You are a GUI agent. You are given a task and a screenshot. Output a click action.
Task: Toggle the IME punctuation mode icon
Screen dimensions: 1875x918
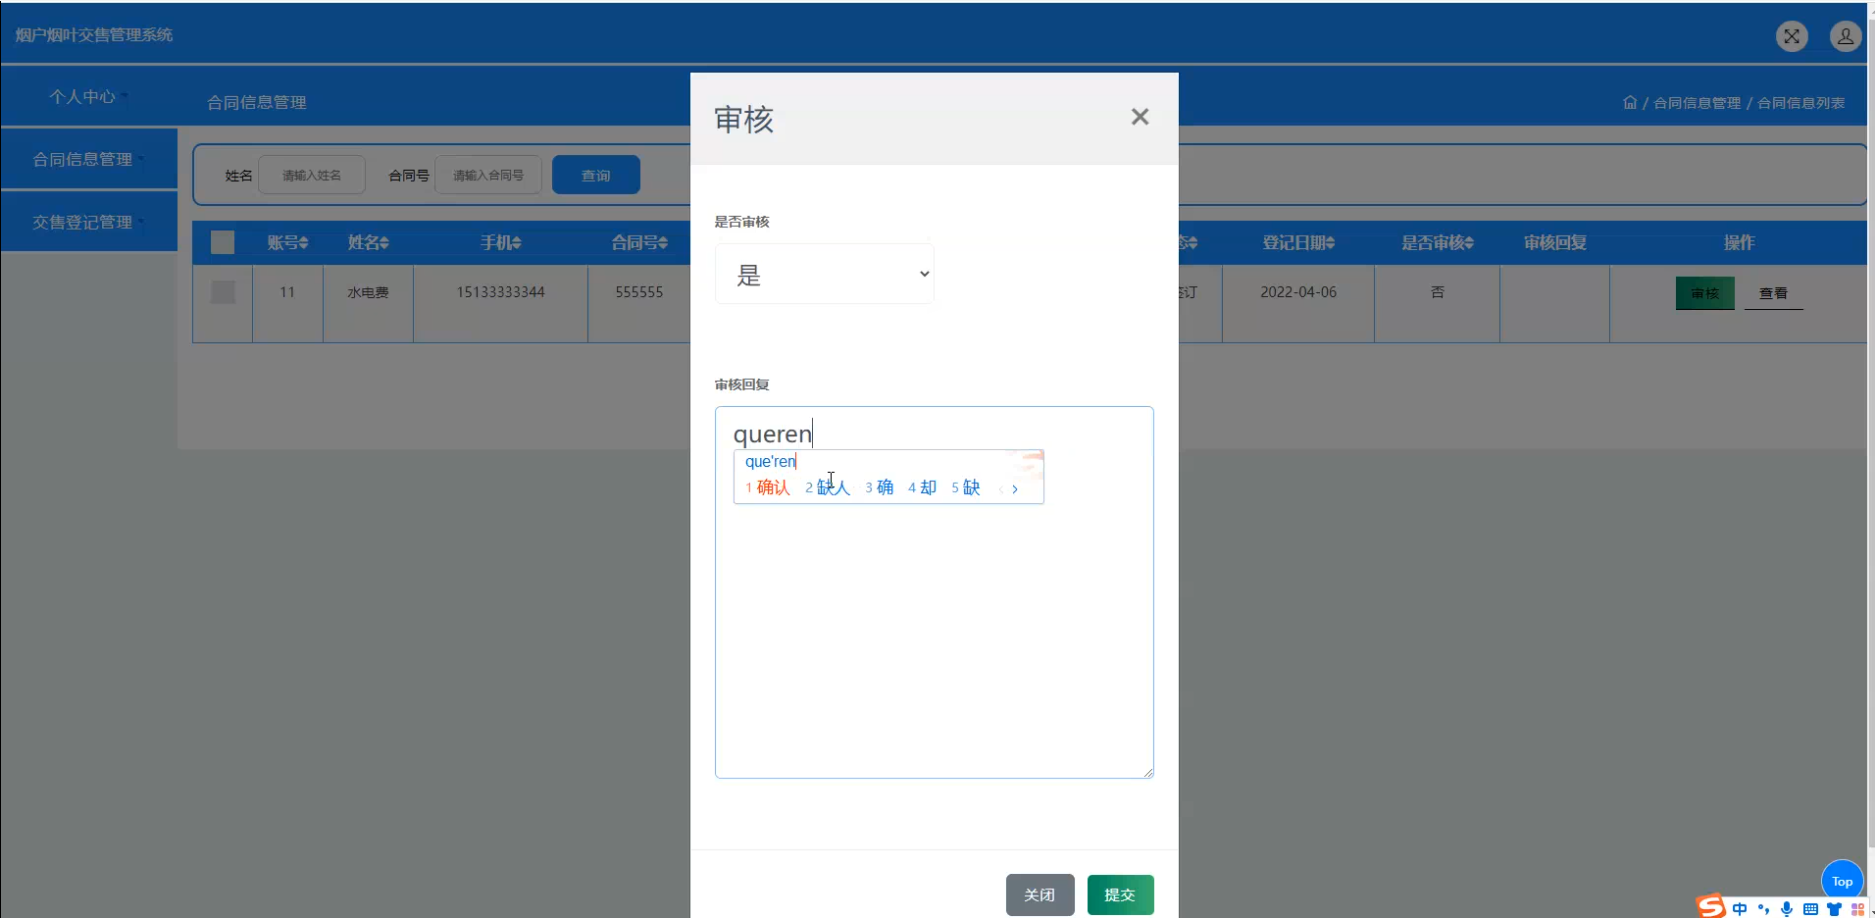point(1764,909)
